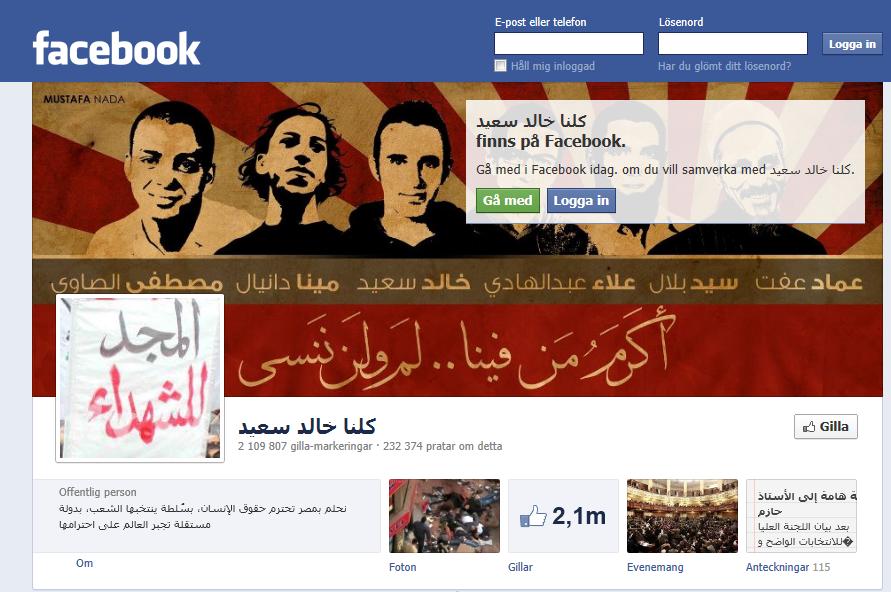This screenshot has width=891, height=592.
Task: Focus the E-post eller telefon field
Action: tap(569, 44)
